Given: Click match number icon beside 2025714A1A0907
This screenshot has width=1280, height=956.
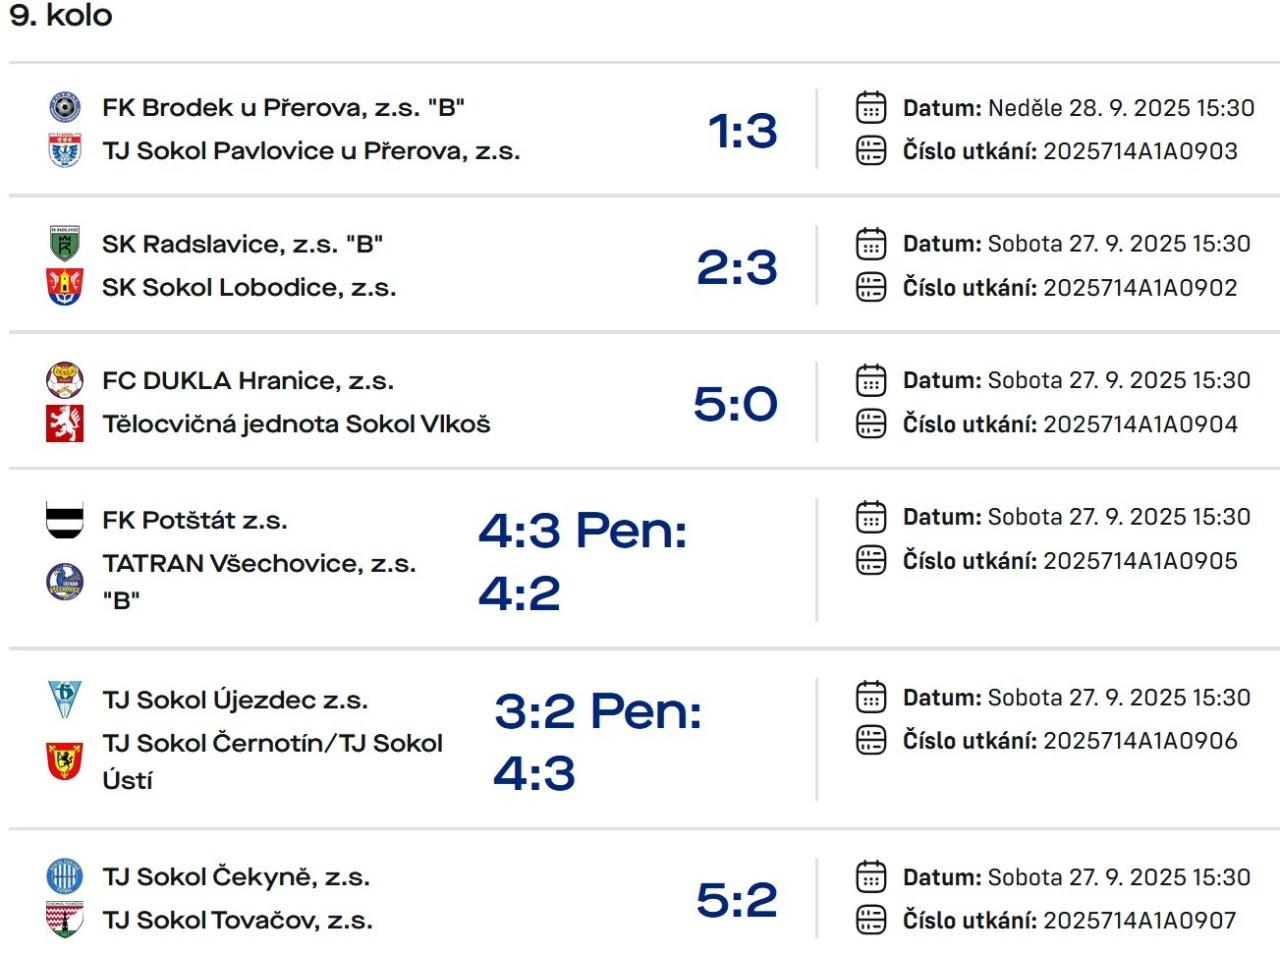Looking at the screenshot, I should tap(871, 920).
